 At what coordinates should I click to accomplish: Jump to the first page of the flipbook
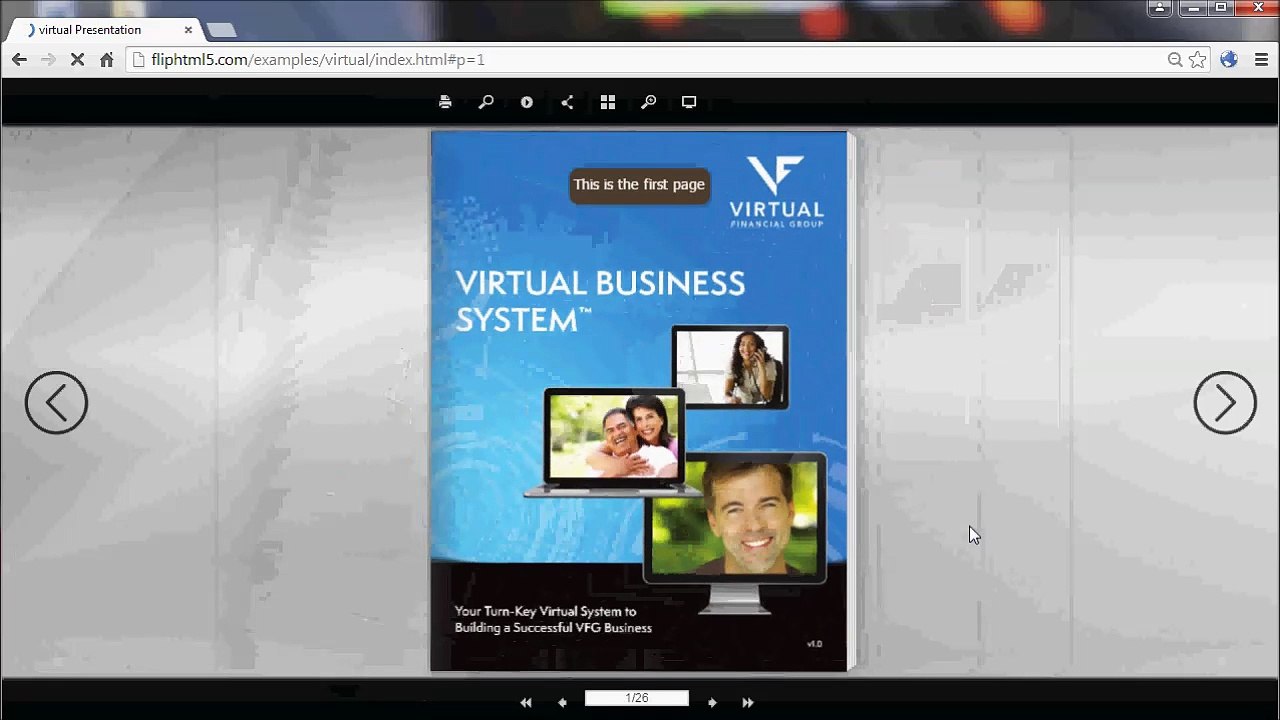pos(526,702)
